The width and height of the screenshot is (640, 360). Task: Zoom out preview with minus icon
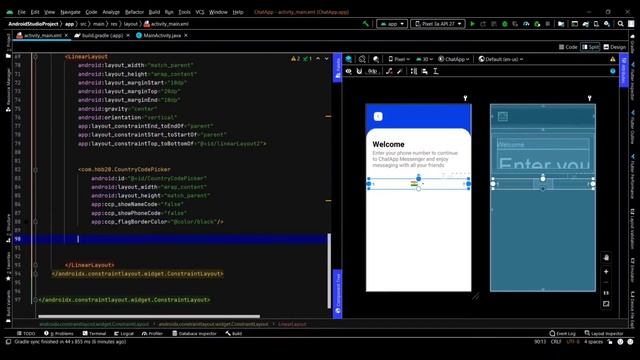[x=606, y=282]
